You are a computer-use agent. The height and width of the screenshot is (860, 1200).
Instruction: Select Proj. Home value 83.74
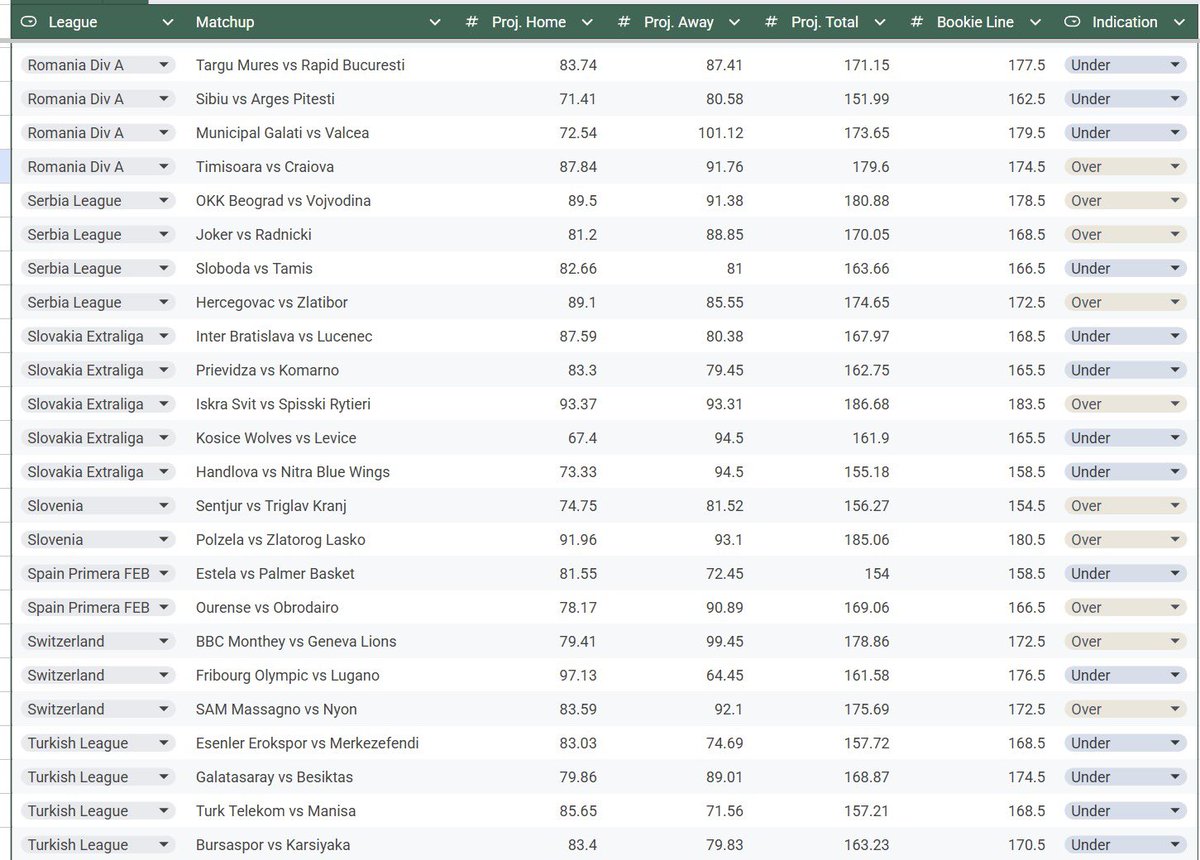[x=578, y=65]
